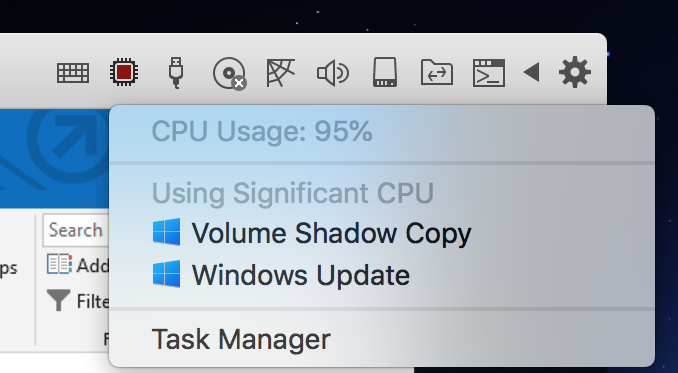
Task: Click the keyboard icon in the status bar
Action: click(73, 73)
